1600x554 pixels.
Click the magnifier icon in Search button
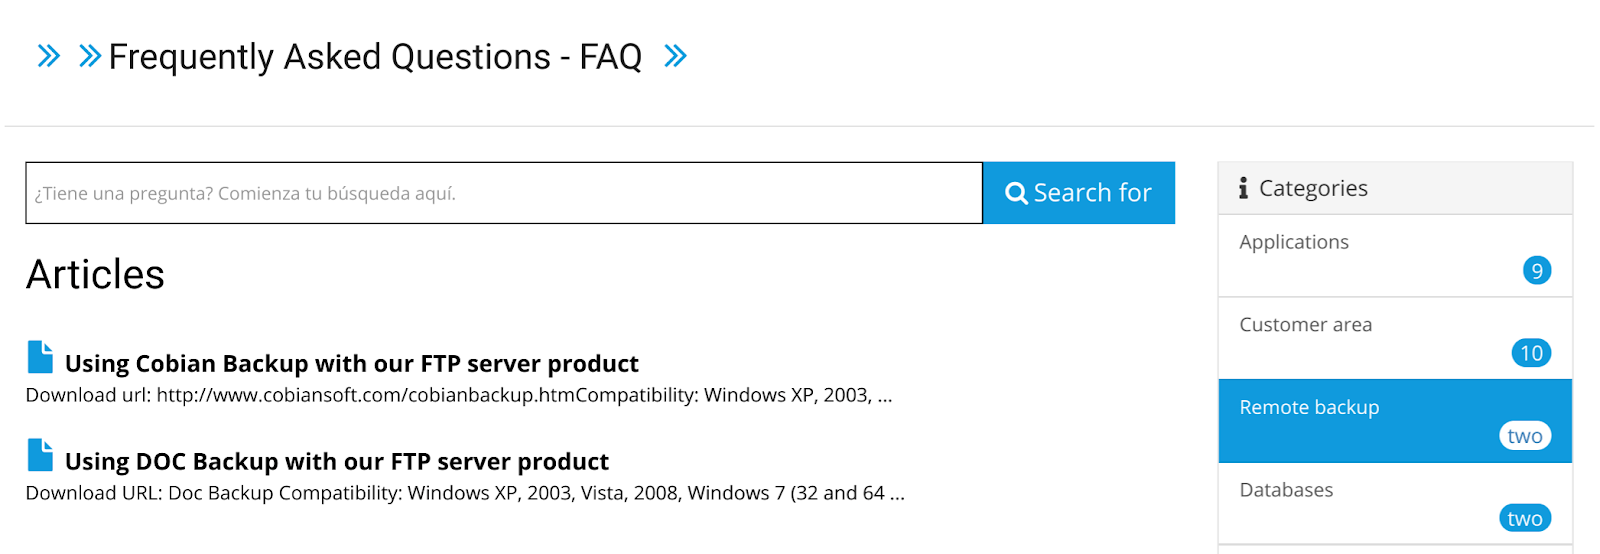pyautogui.click(x=1016, y=193)
